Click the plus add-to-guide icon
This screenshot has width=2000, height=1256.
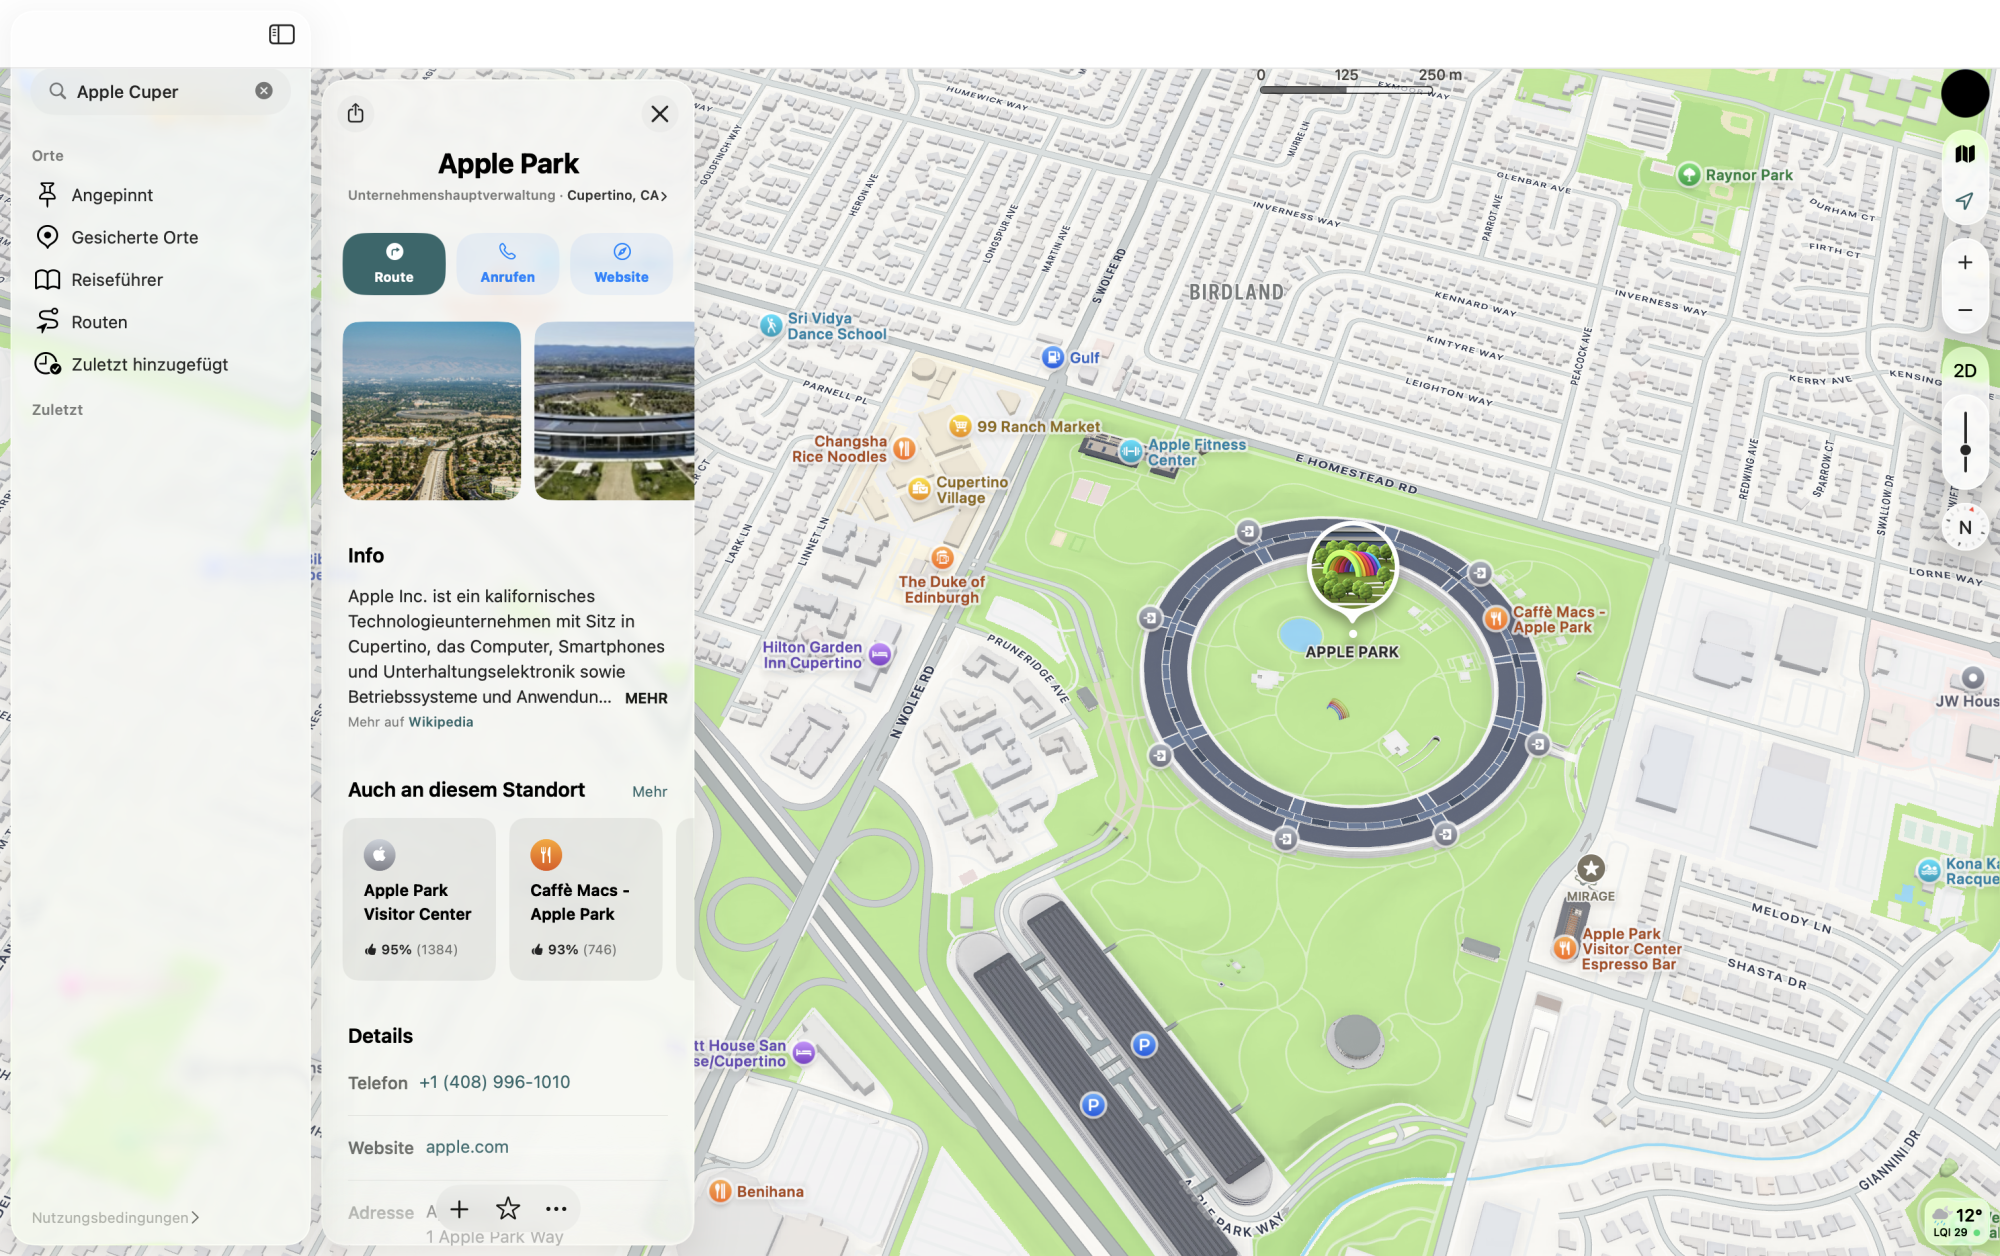(459, 1209)
